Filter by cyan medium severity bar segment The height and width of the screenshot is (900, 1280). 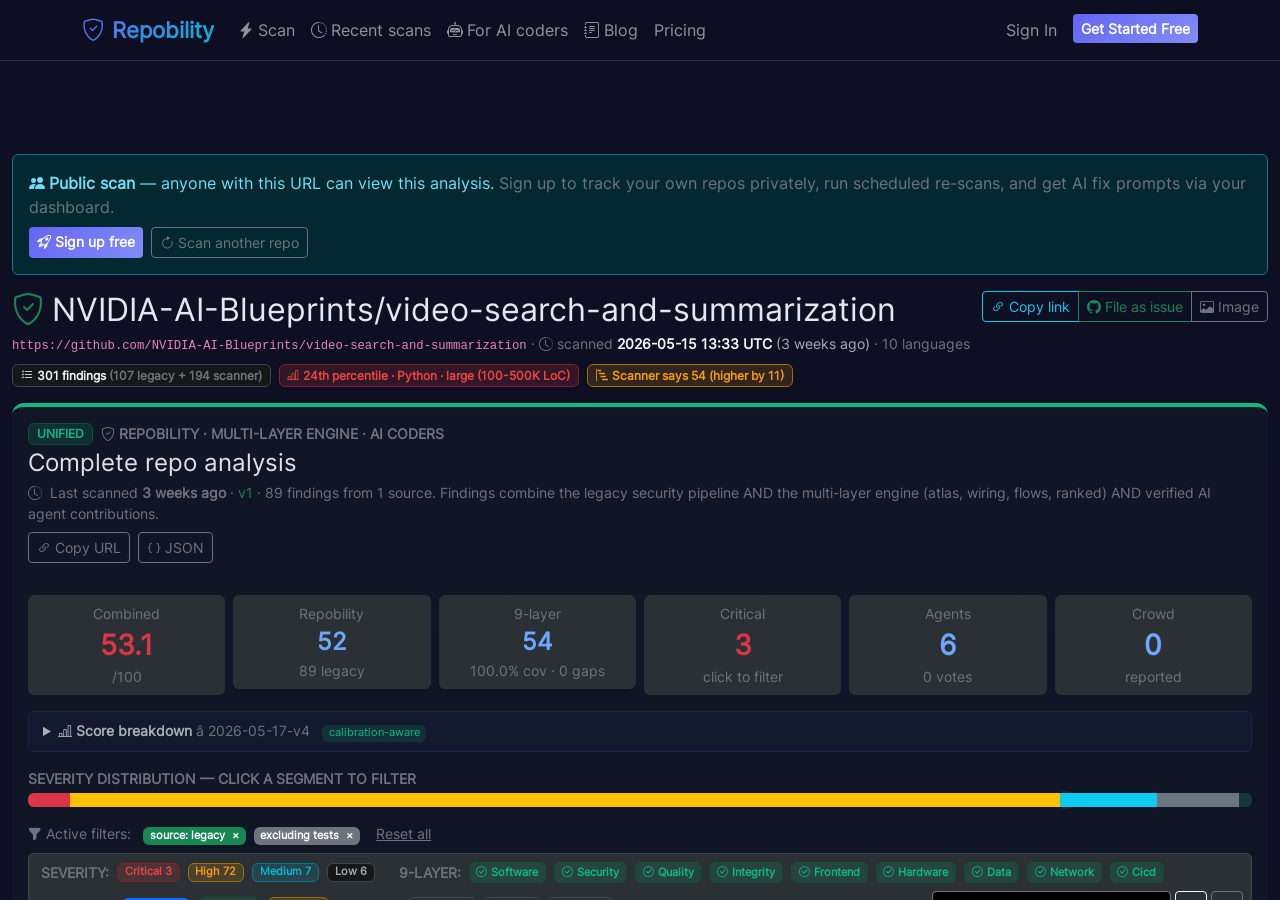[x=1108, y=800]
